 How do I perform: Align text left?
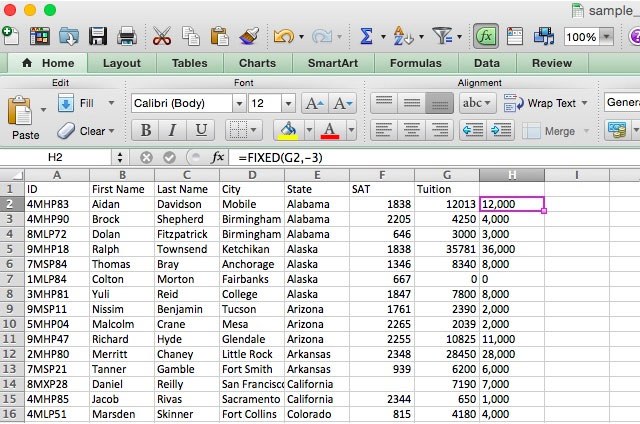(383, 131)
